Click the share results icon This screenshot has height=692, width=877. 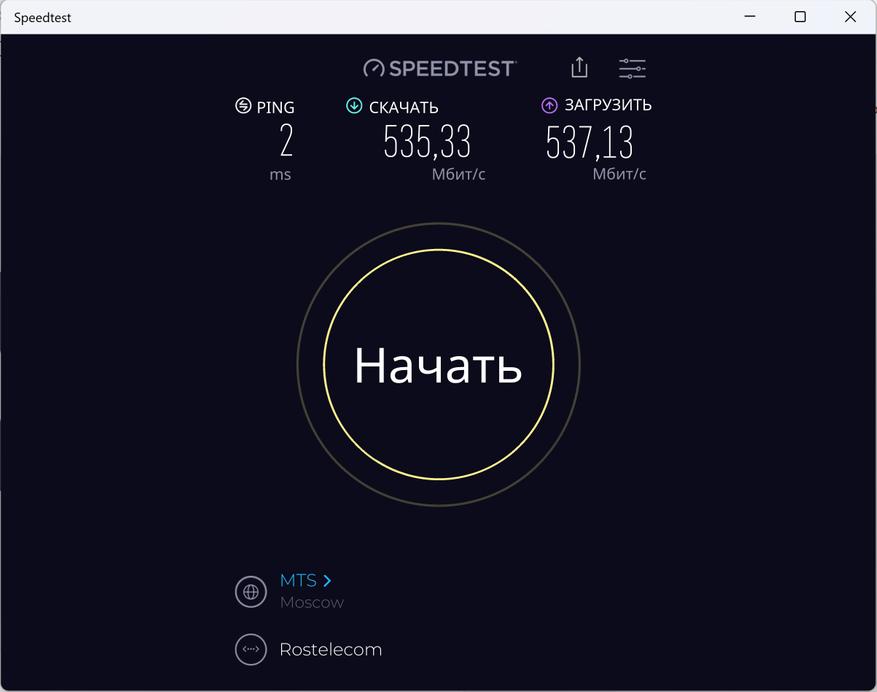click(579, 68)
